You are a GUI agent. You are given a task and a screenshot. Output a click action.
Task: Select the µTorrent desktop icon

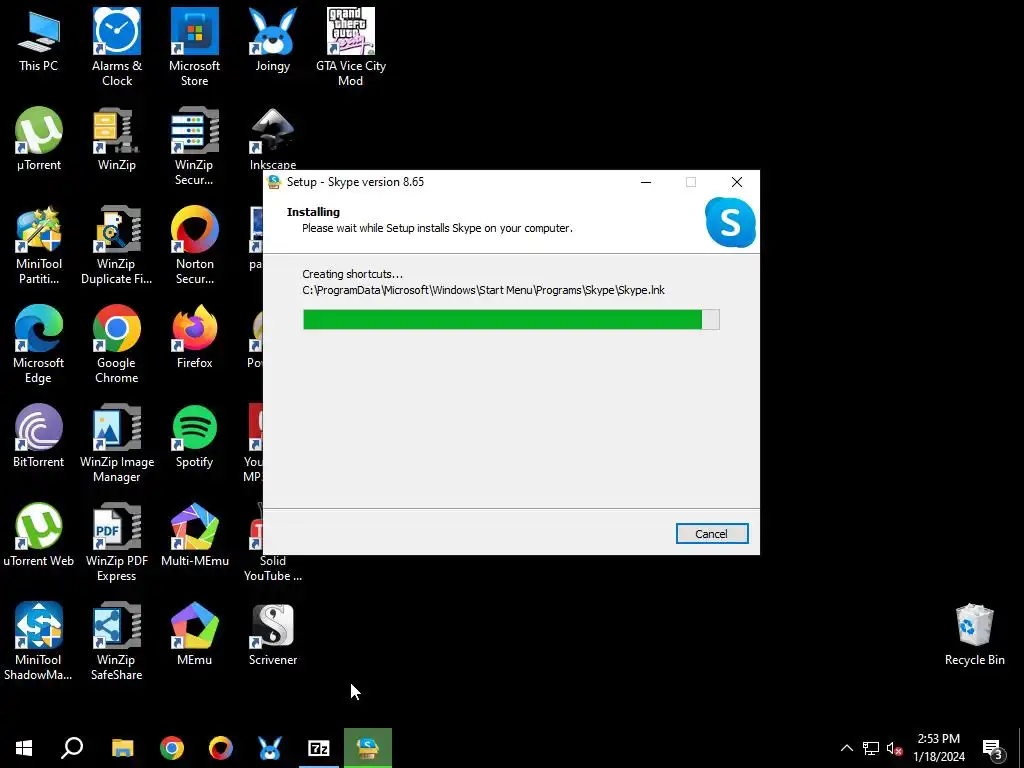pyautogui.click(x=39, y=139)
